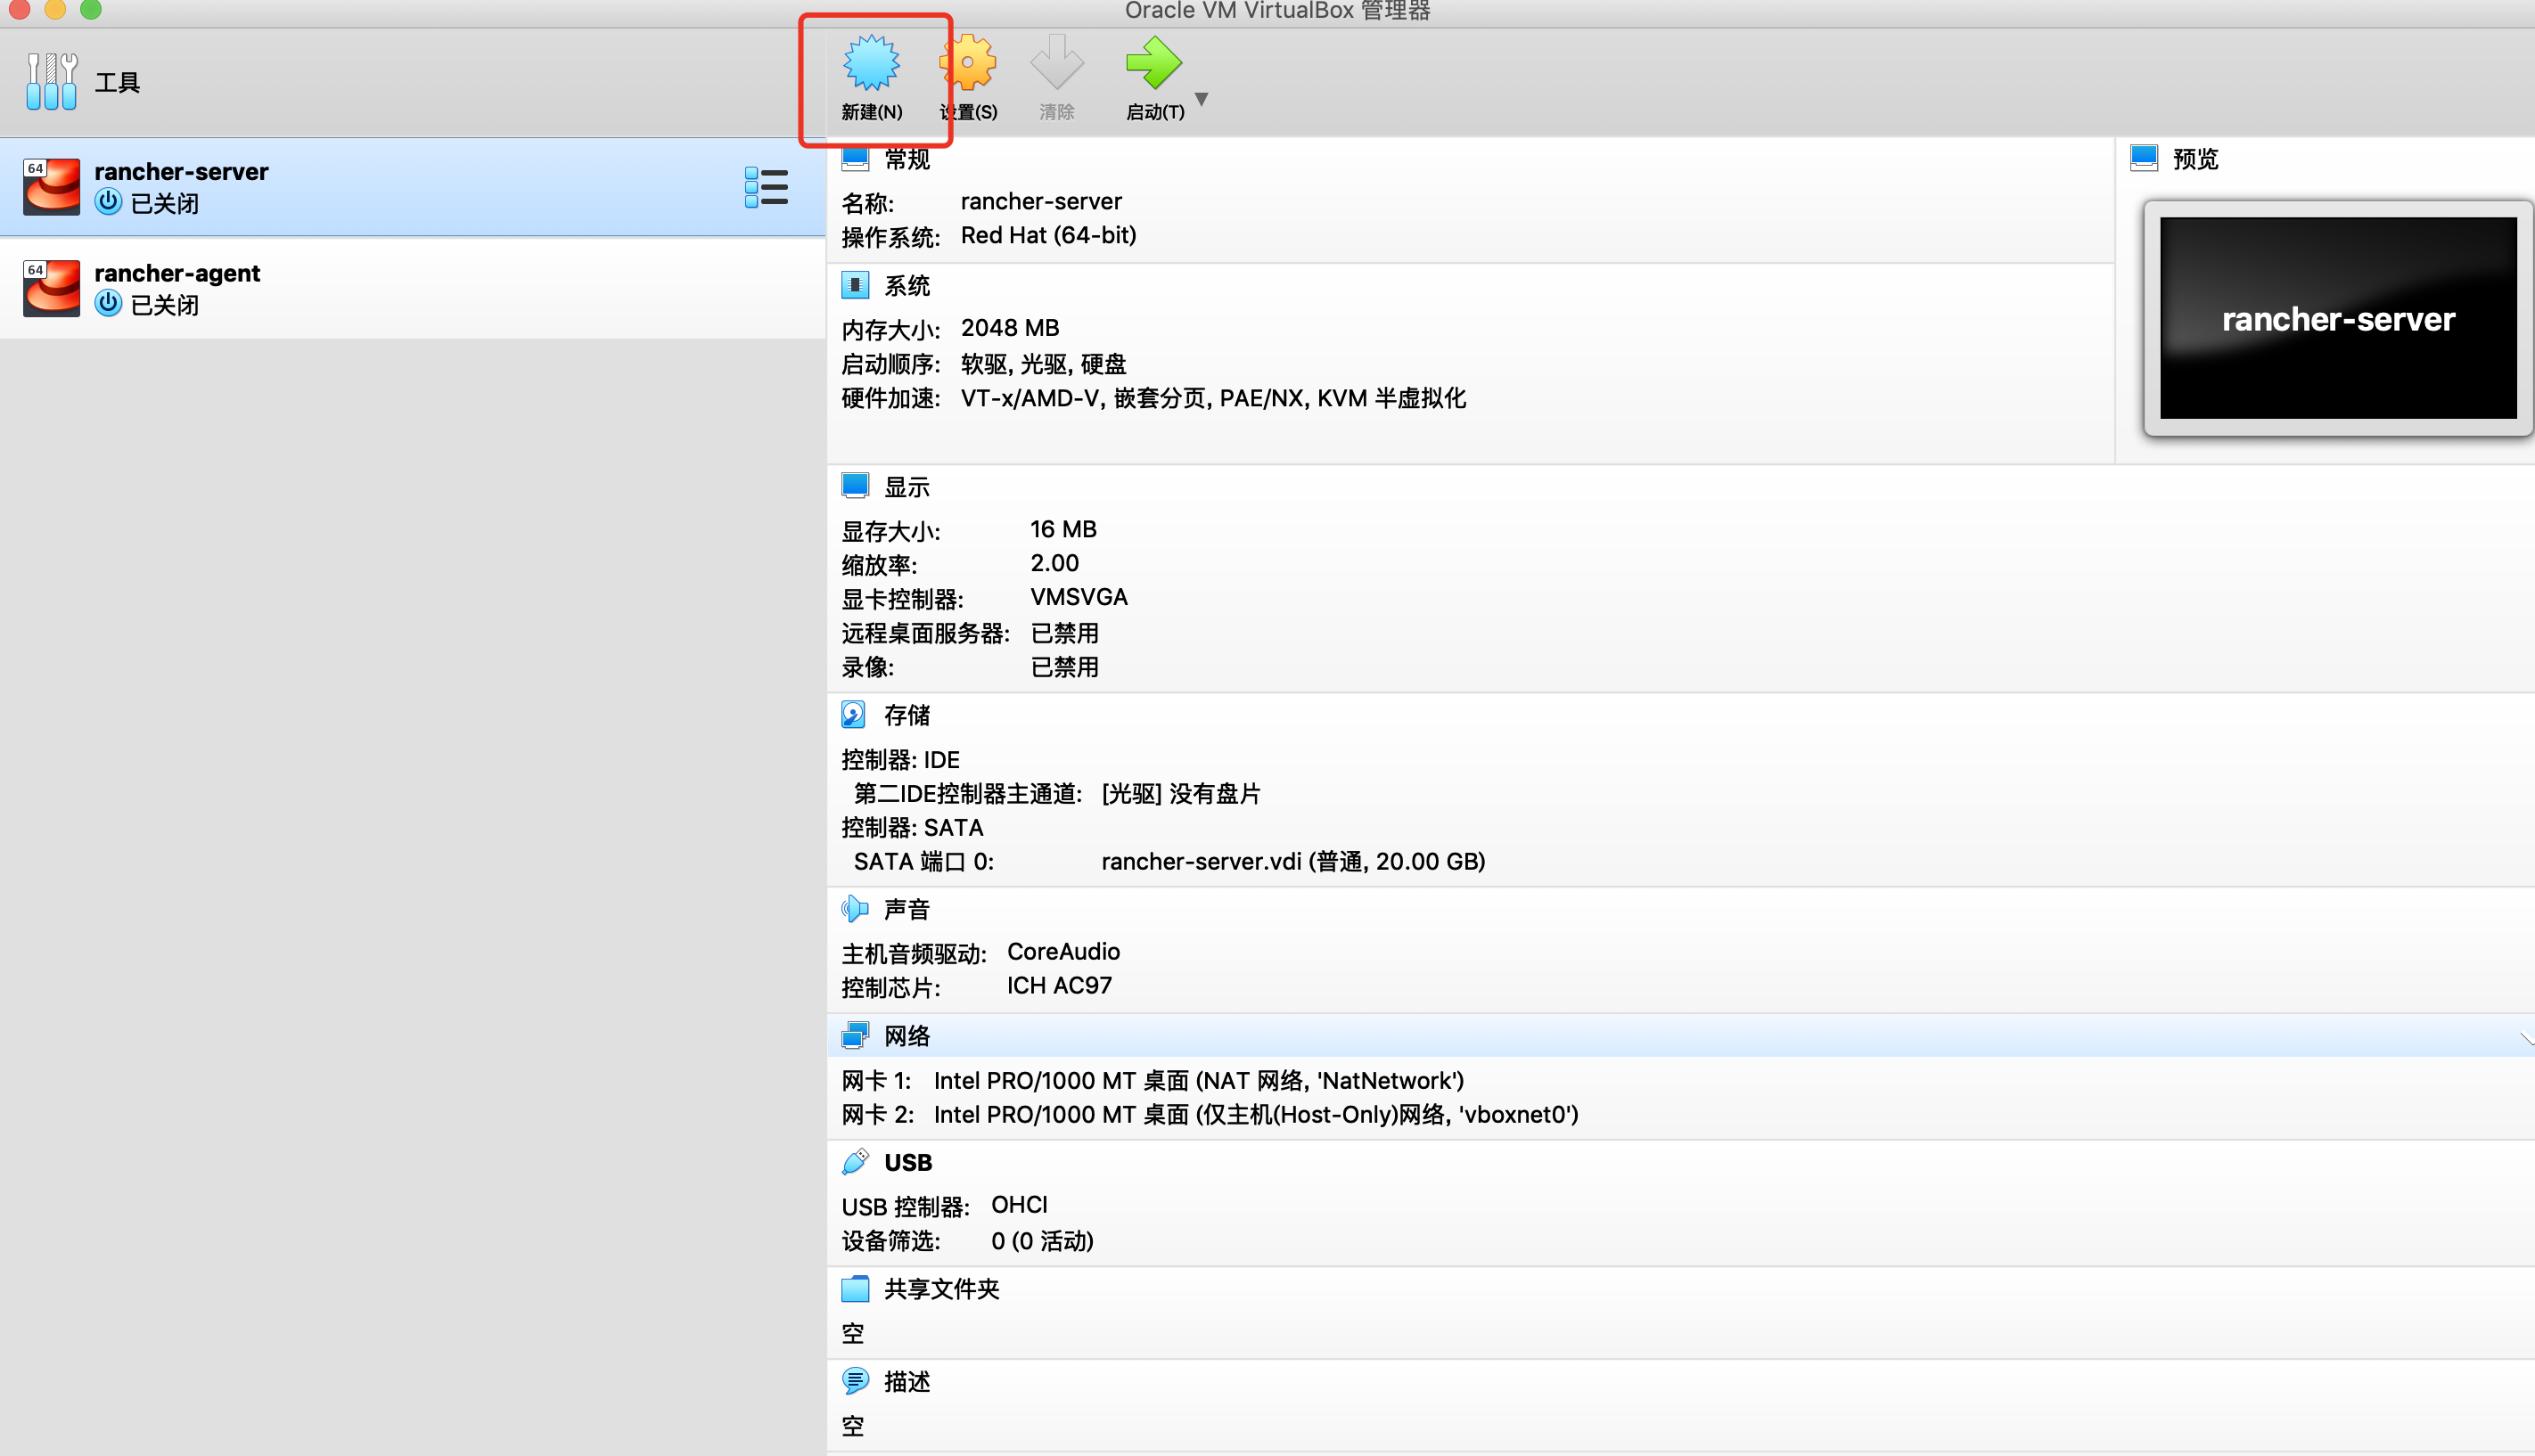Click 已禁用 next to 远程桌面服务器

[1064, 632]
